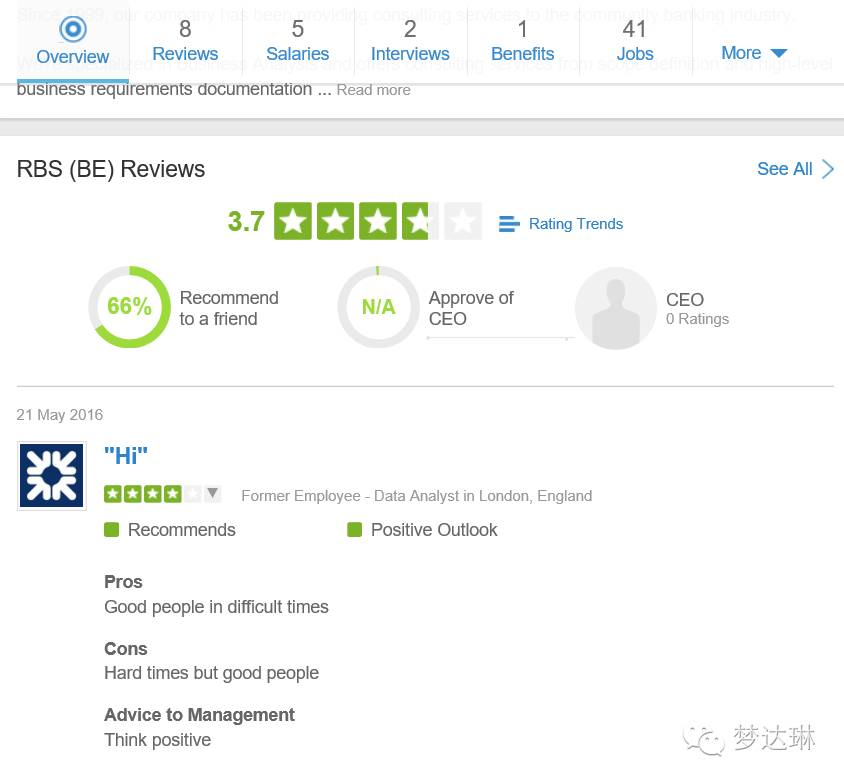This screenshot has width=844, height=782.
Task: Click 'Hard times but good people' text
Action: coord(212,673)
